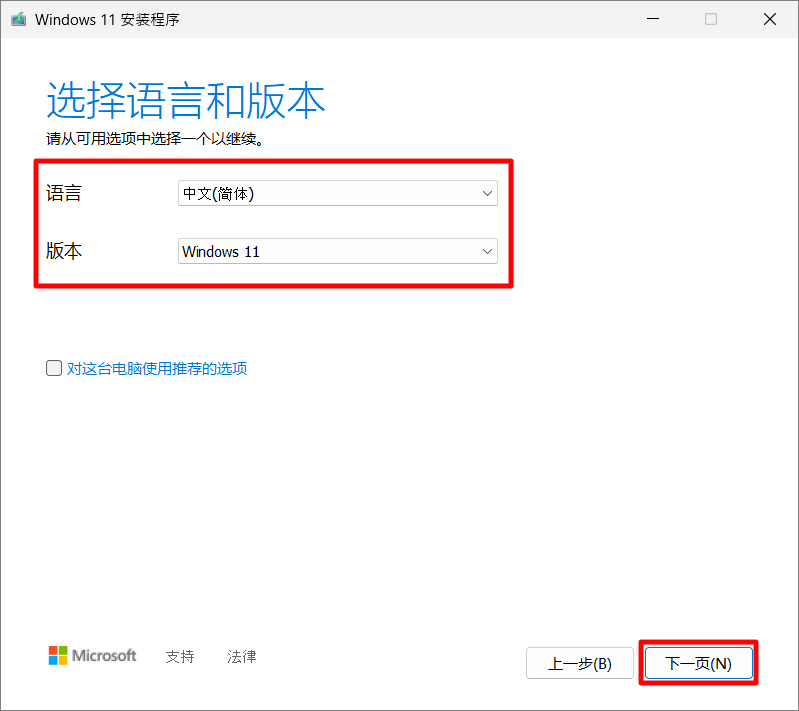Image resolution: width=799 pixels, height=711 pixels.
Task: Click the chevron arrow of the 版本 combo box
Action: click(x=487, y=251)
